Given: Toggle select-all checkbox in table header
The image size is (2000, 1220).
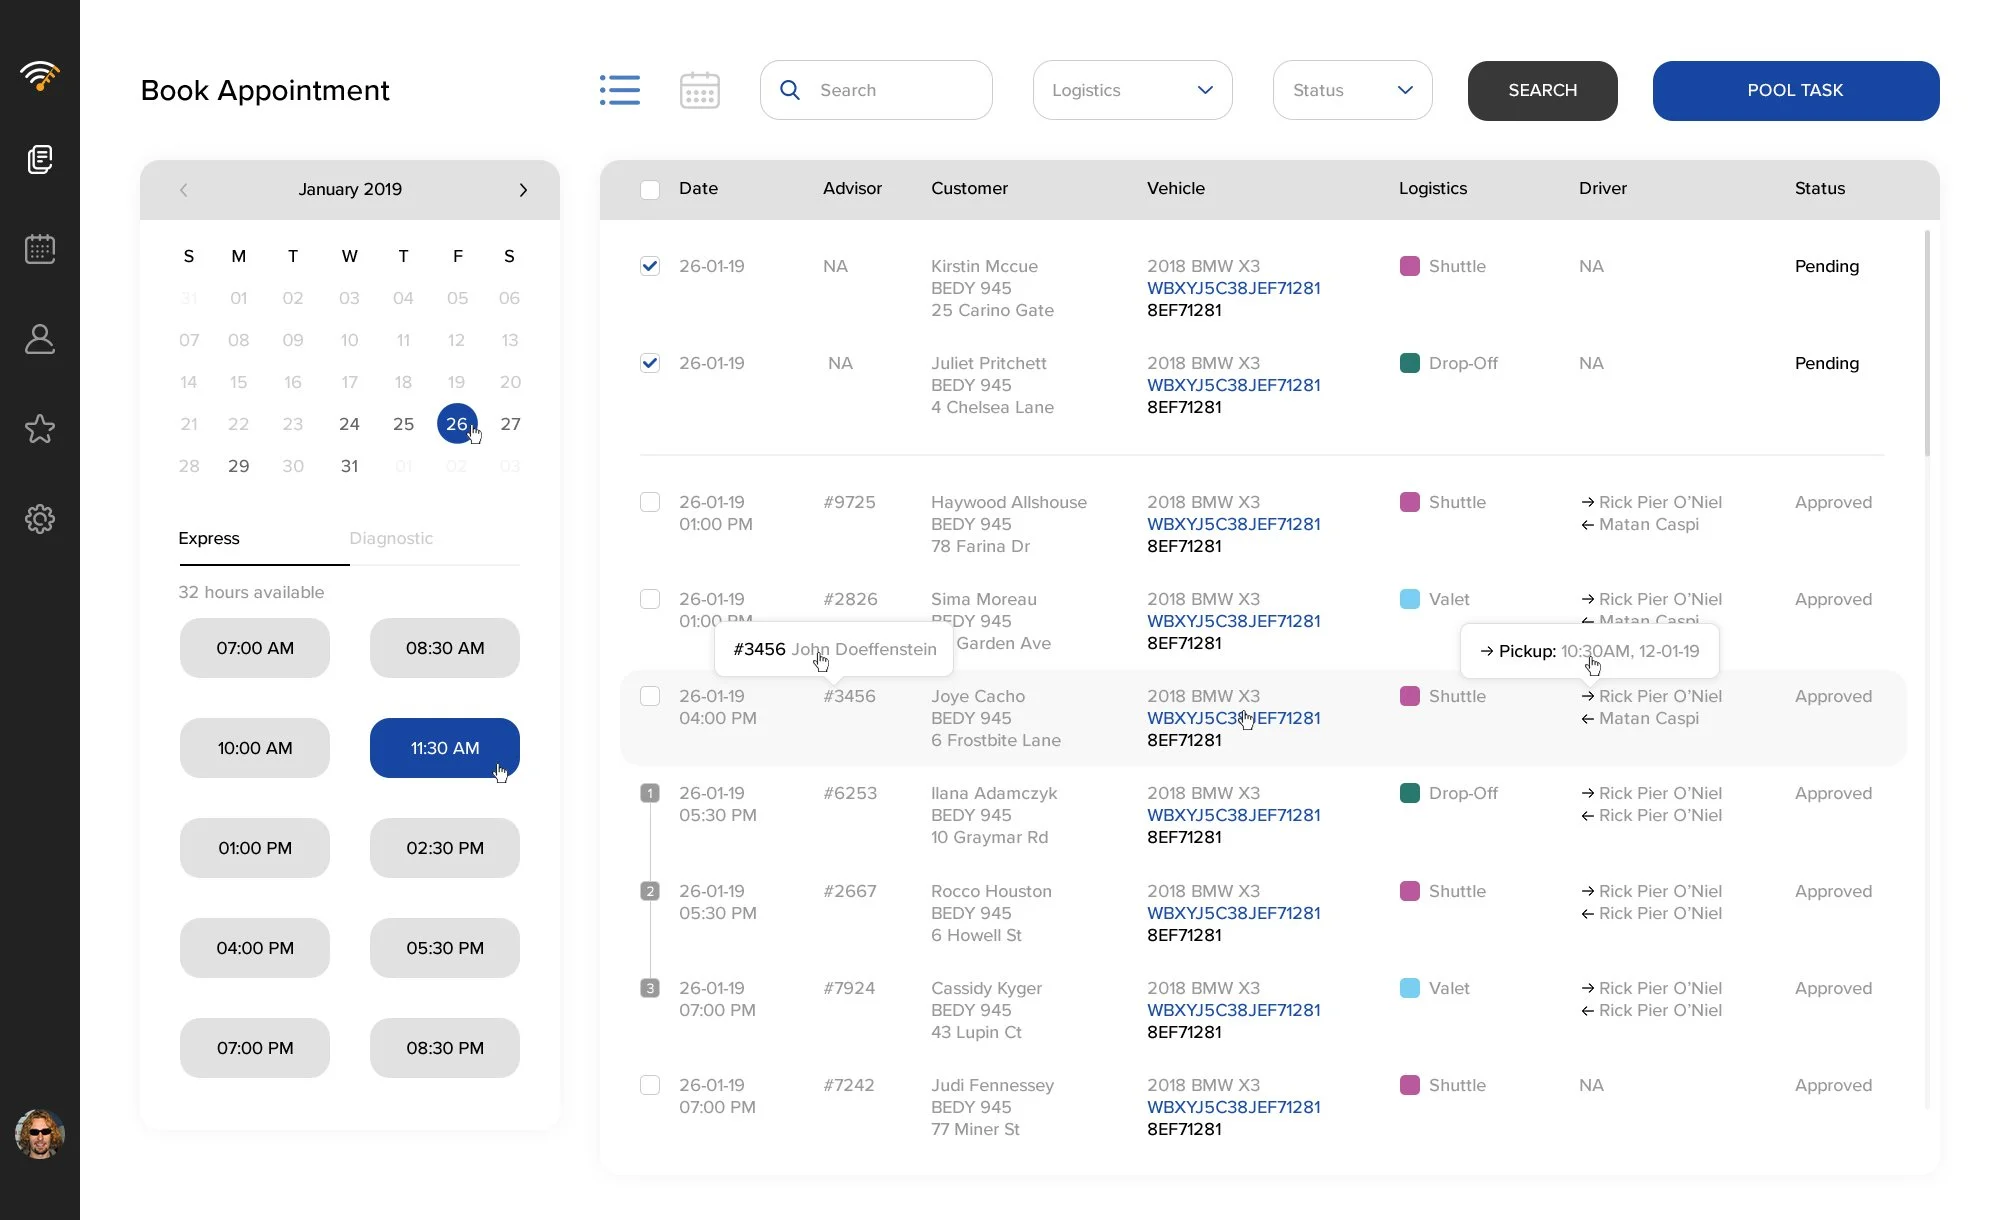Looking at the screenshot, I should 650,189.
